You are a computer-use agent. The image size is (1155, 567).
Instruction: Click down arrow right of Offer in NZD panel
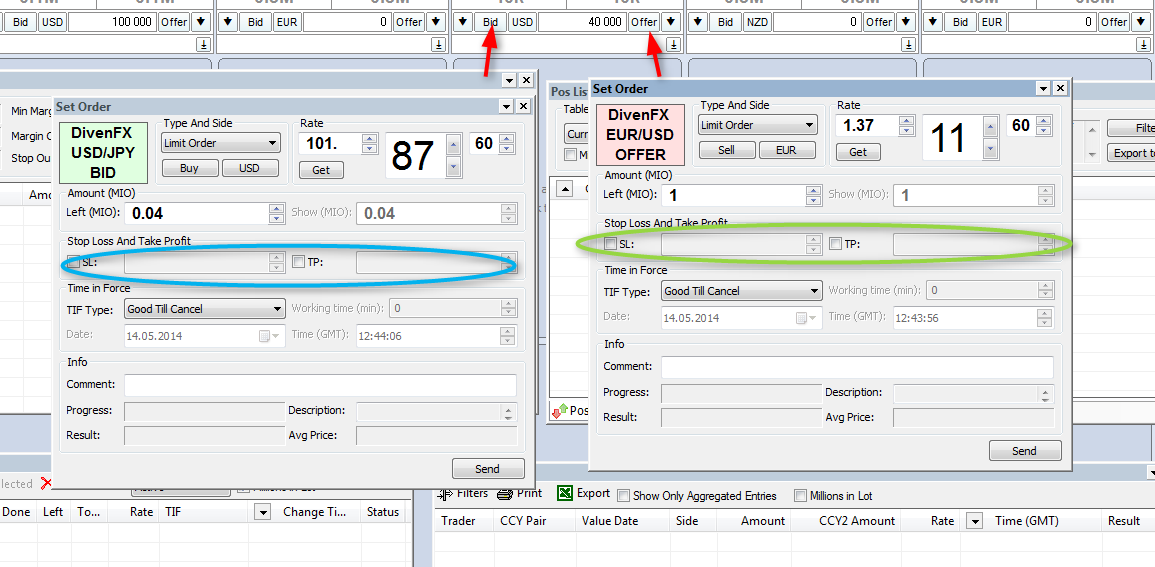pyautogui.click(x=905, y=22)
